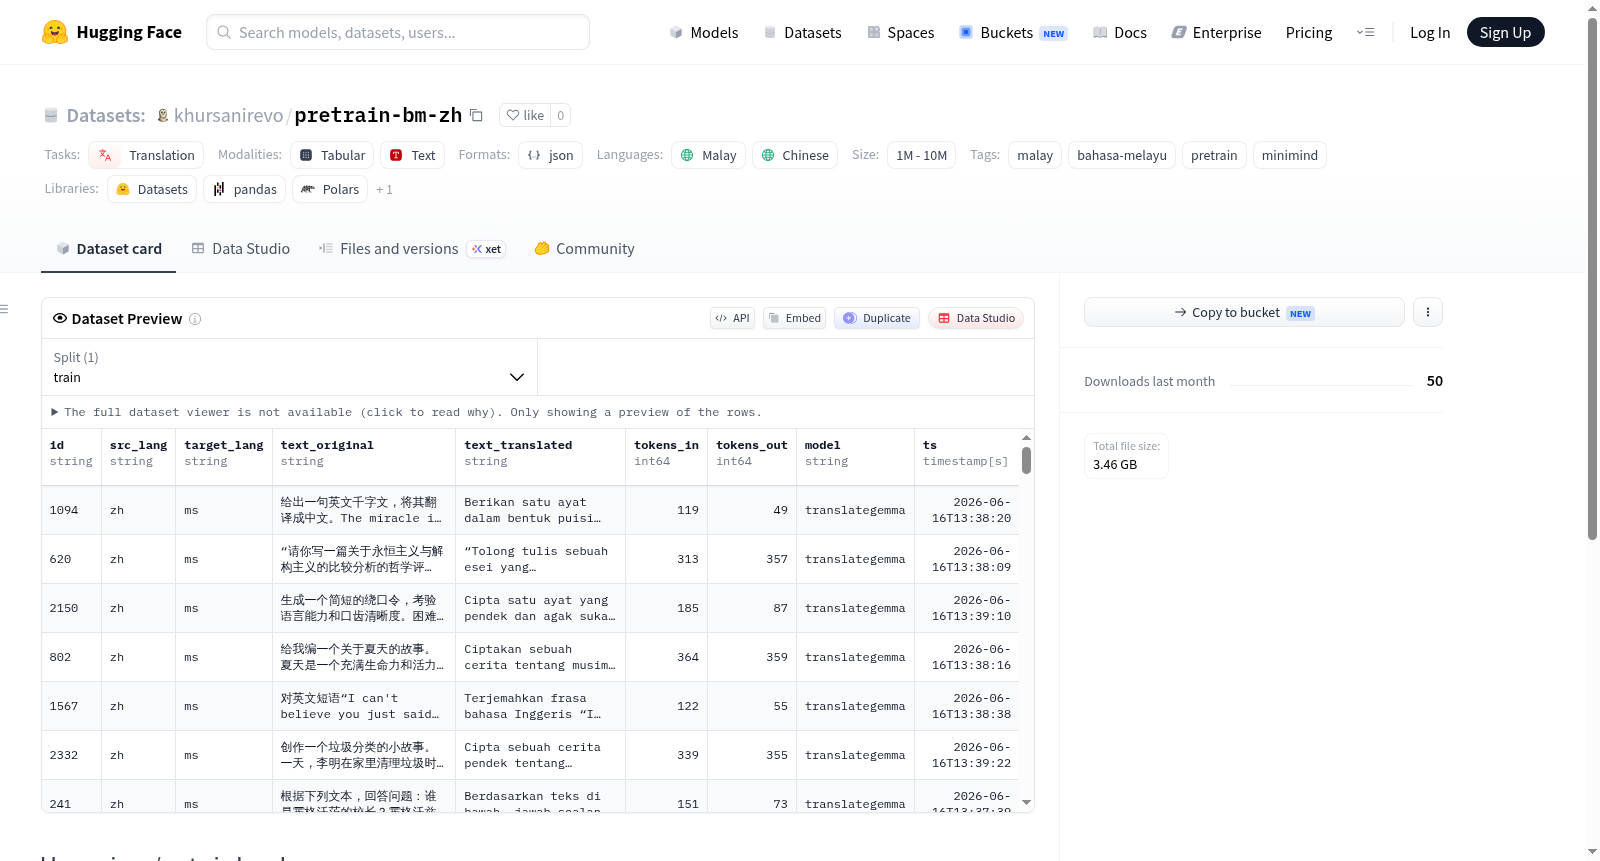Select the Translation task tag
Screen dimensions: 1600x861
(146, 155)
